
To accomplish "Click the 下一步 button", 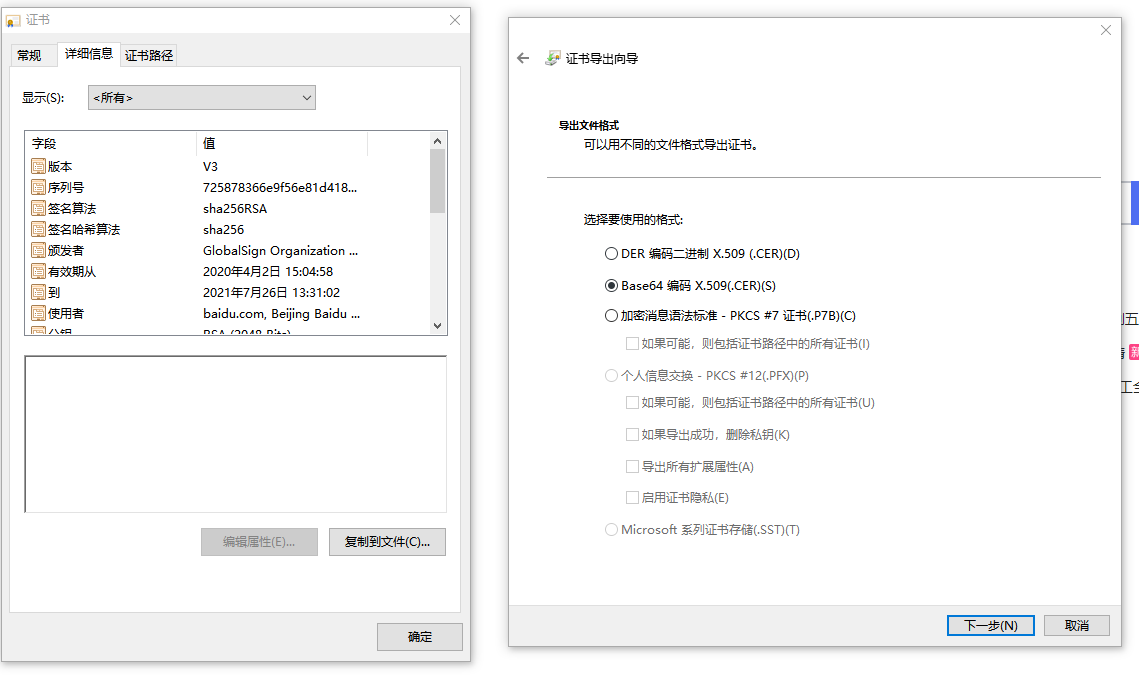I will click(990, 625).
